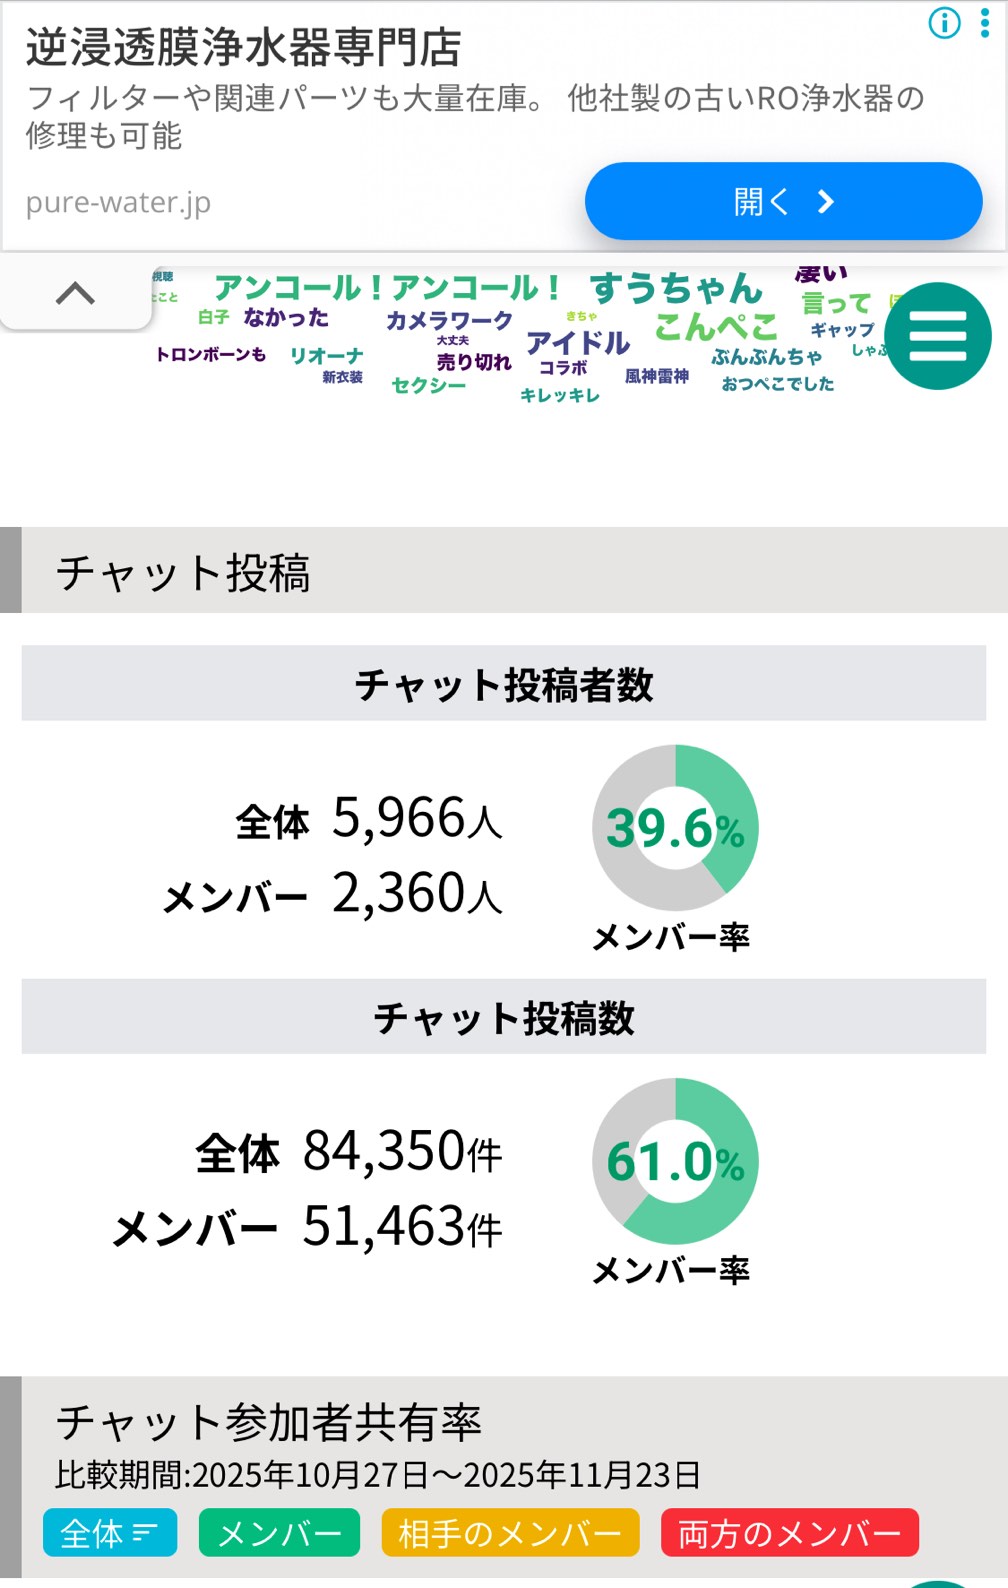Open the pure-water.jp ad link

tap(782, 201)
